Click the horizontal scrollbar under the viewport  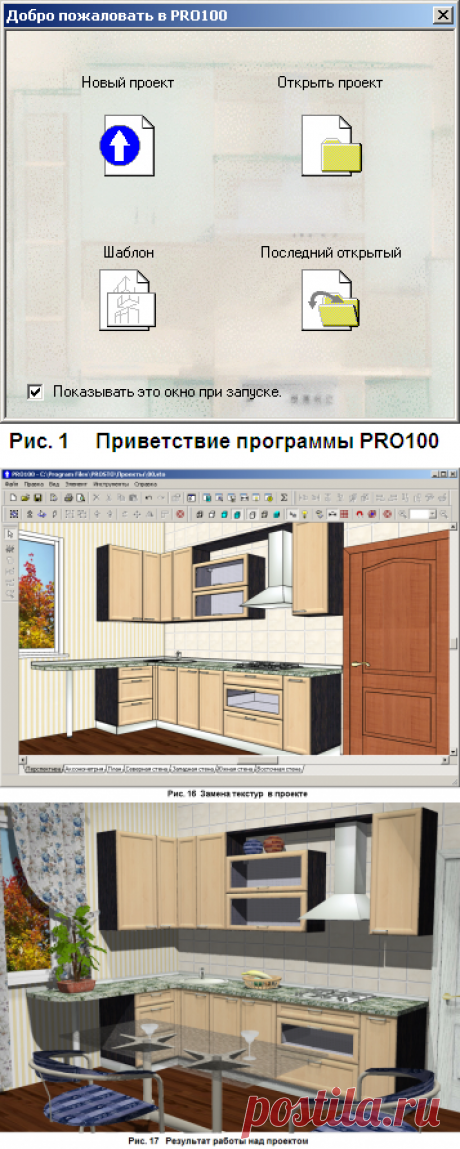(234, 759)
